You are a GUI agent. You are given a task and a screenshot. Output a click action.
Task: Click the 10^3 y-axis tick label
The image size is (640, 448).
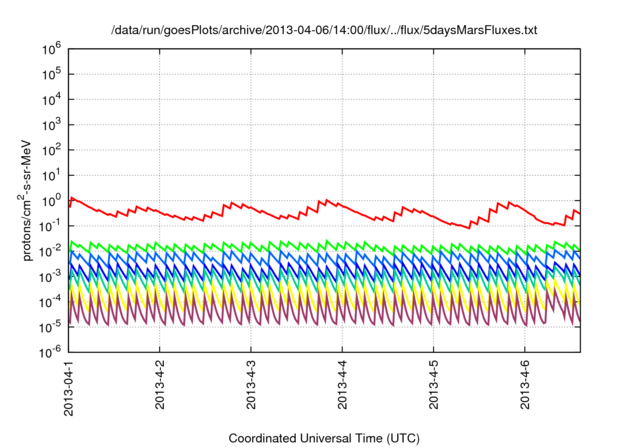51,125
